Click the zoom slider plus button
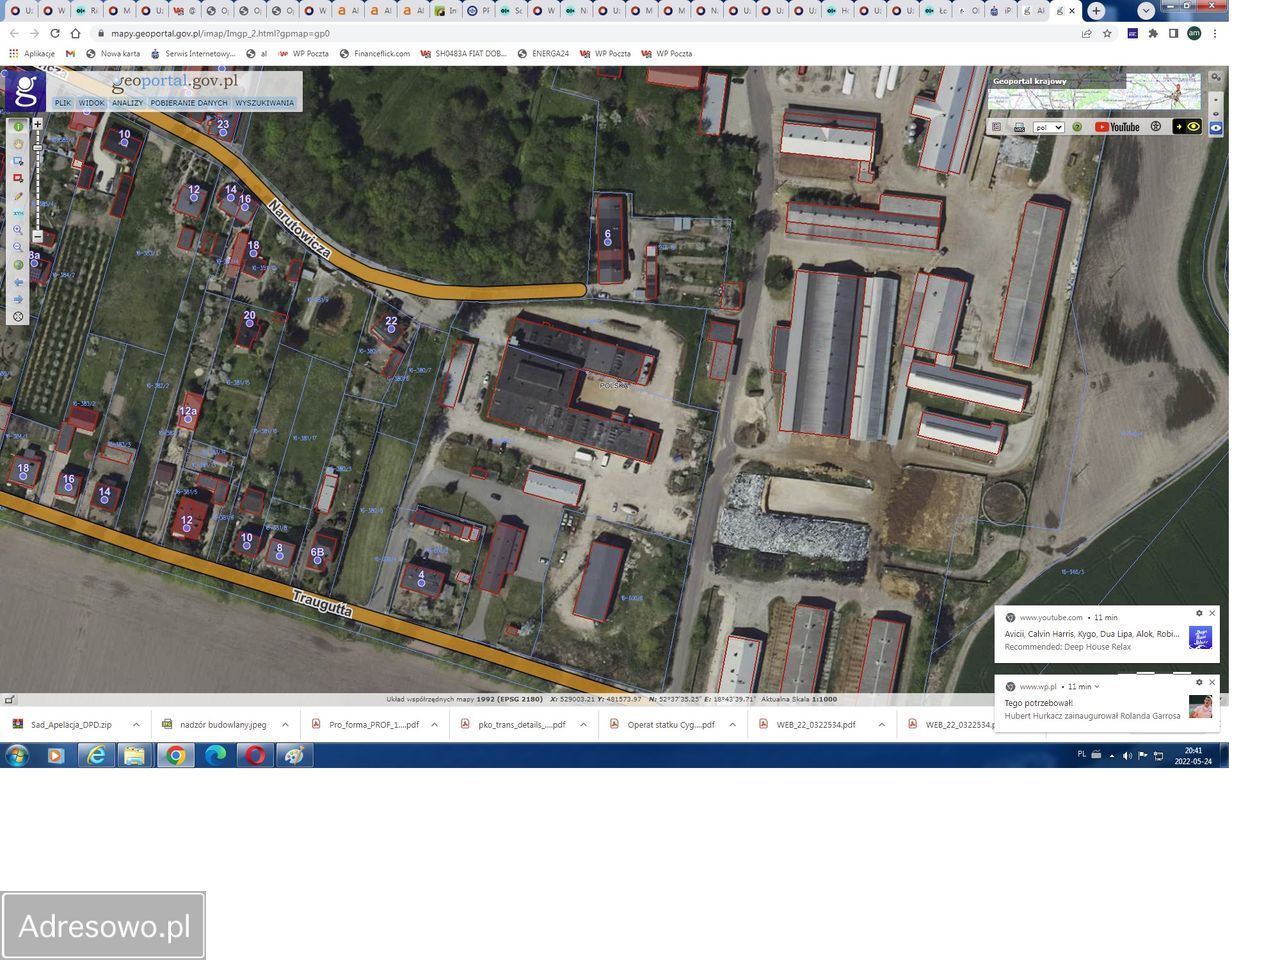This screenshot has width=1280, height=960. coord(38,125)
